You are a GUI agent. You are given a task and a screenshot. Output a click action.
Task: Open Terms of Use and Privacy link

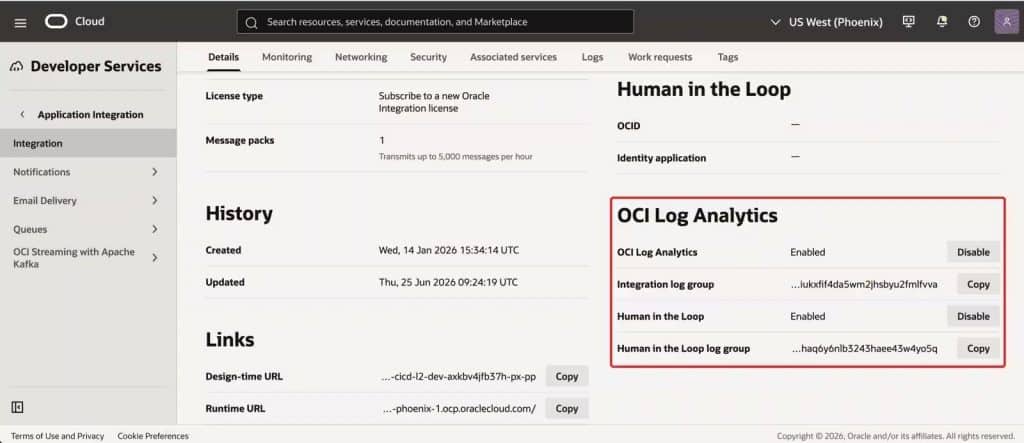(57, 436)
